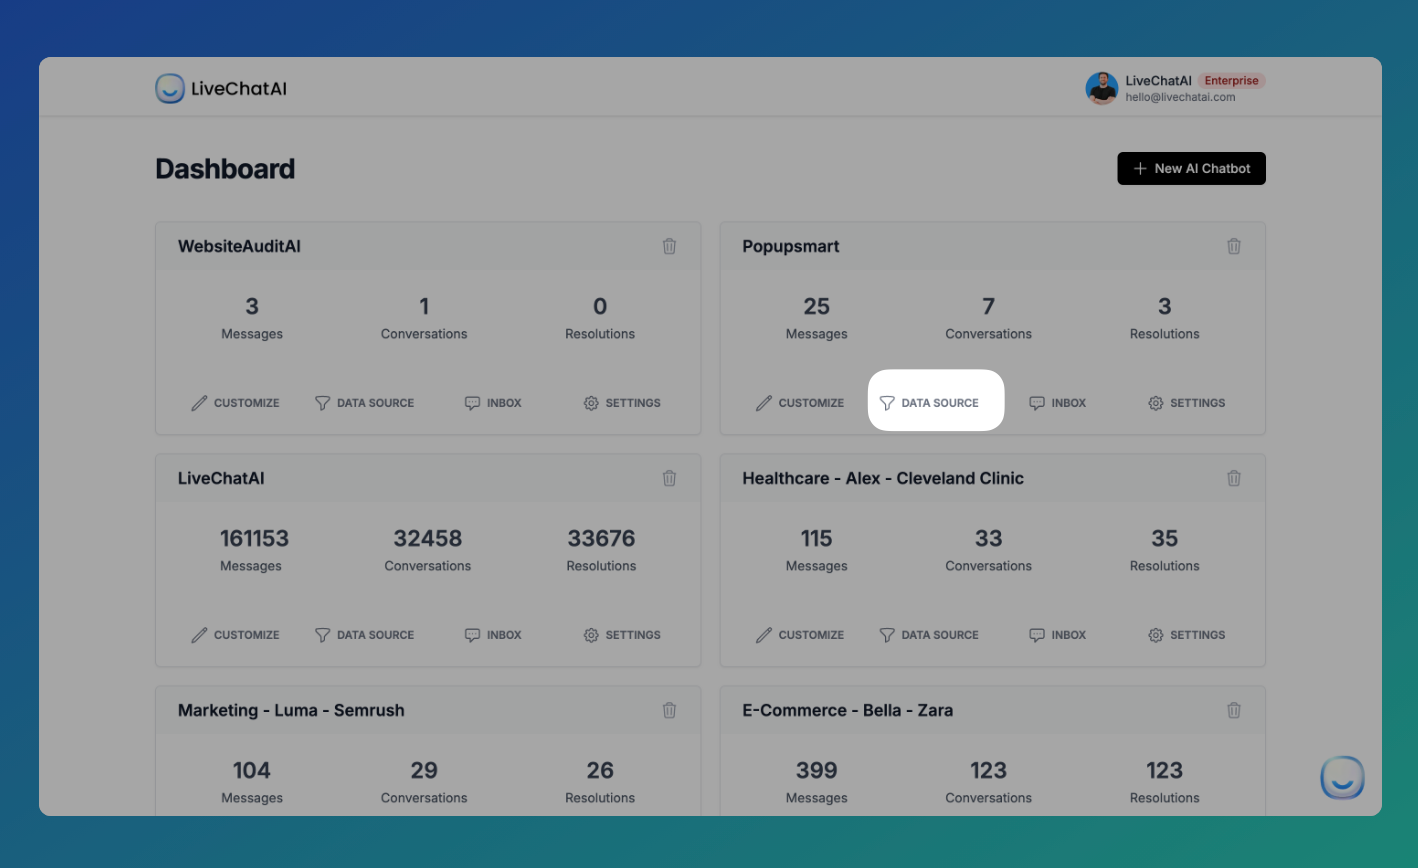
Task: Open Settings for Healthcare - Alex chatbot
Action: click(x=1187, y=635)
